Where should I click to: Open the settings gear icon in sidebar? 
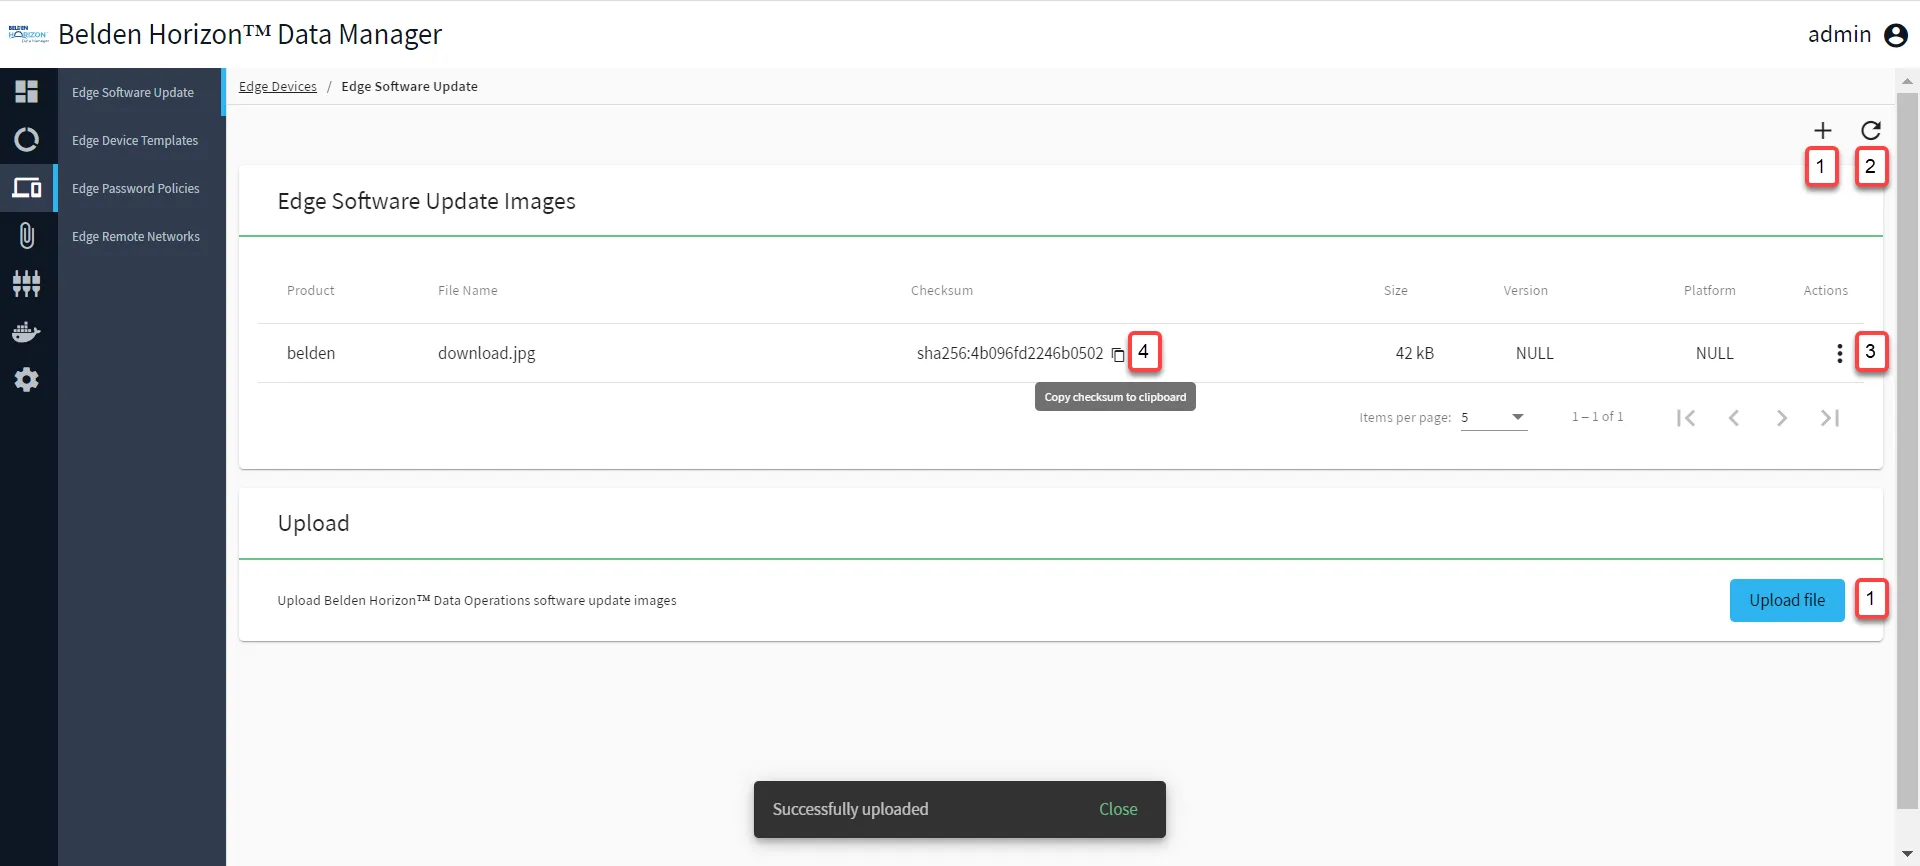point(27,380)
